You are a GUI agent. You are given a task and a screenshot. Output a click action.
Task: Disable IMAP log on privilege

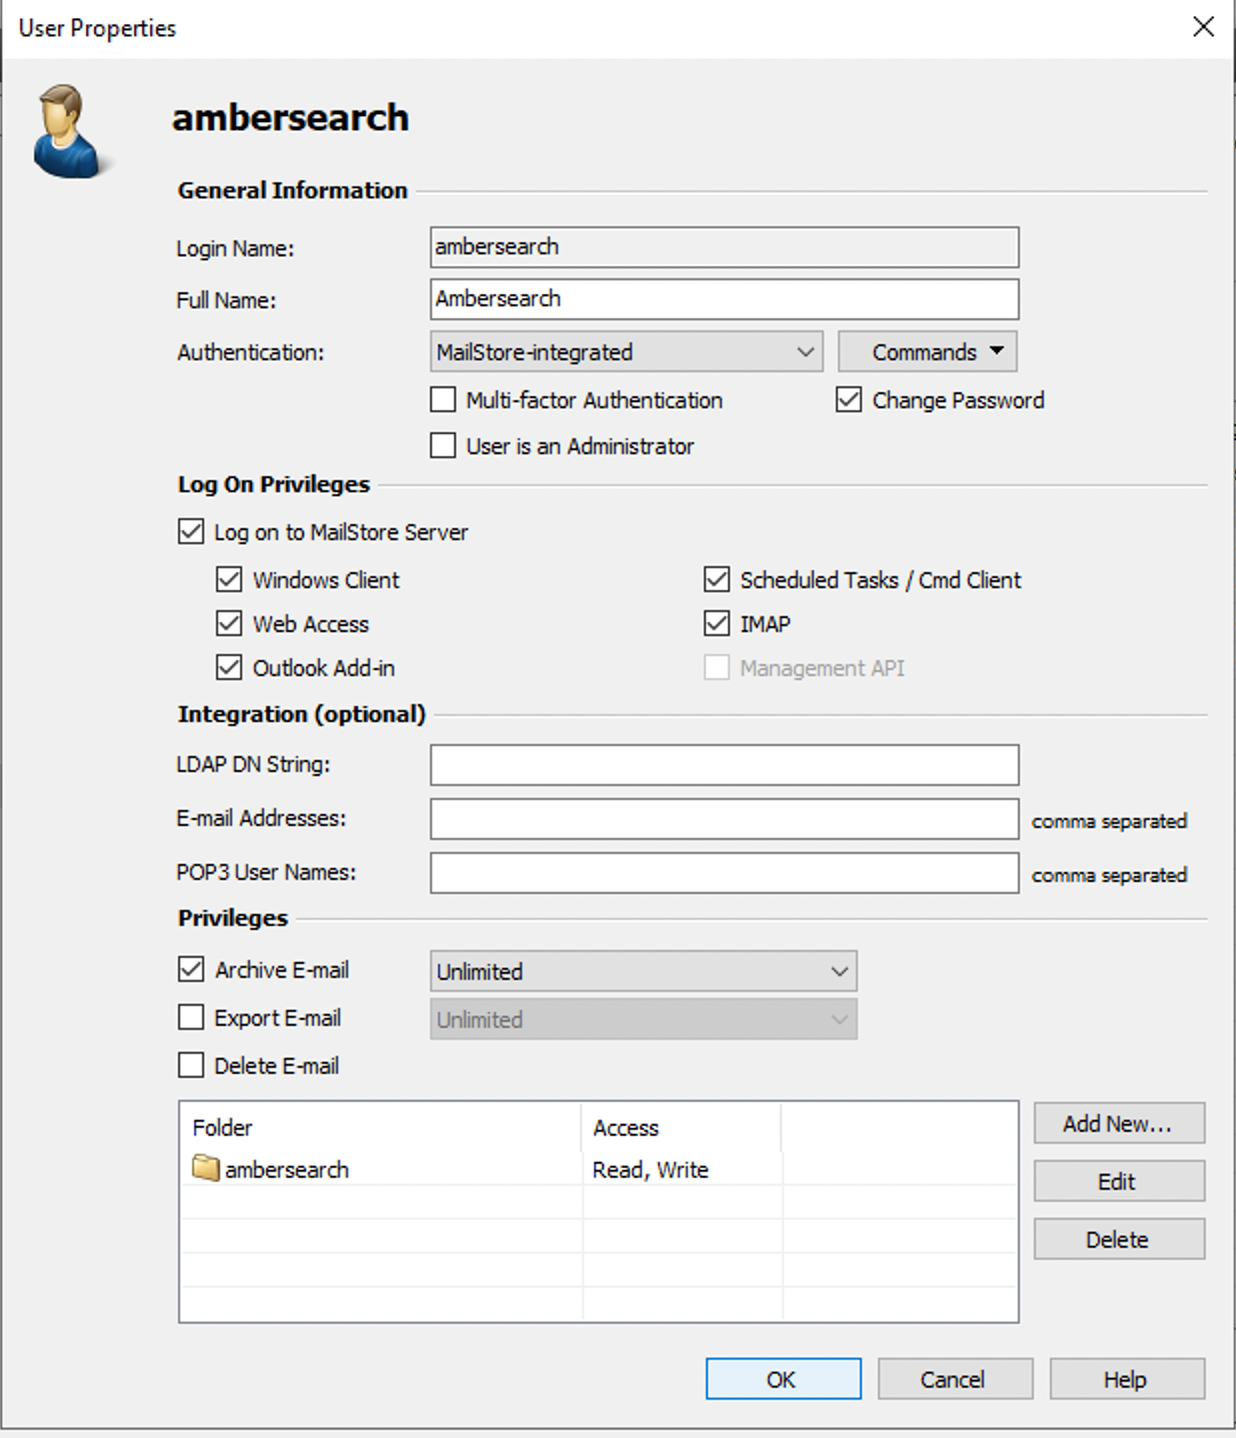(717, 624)
